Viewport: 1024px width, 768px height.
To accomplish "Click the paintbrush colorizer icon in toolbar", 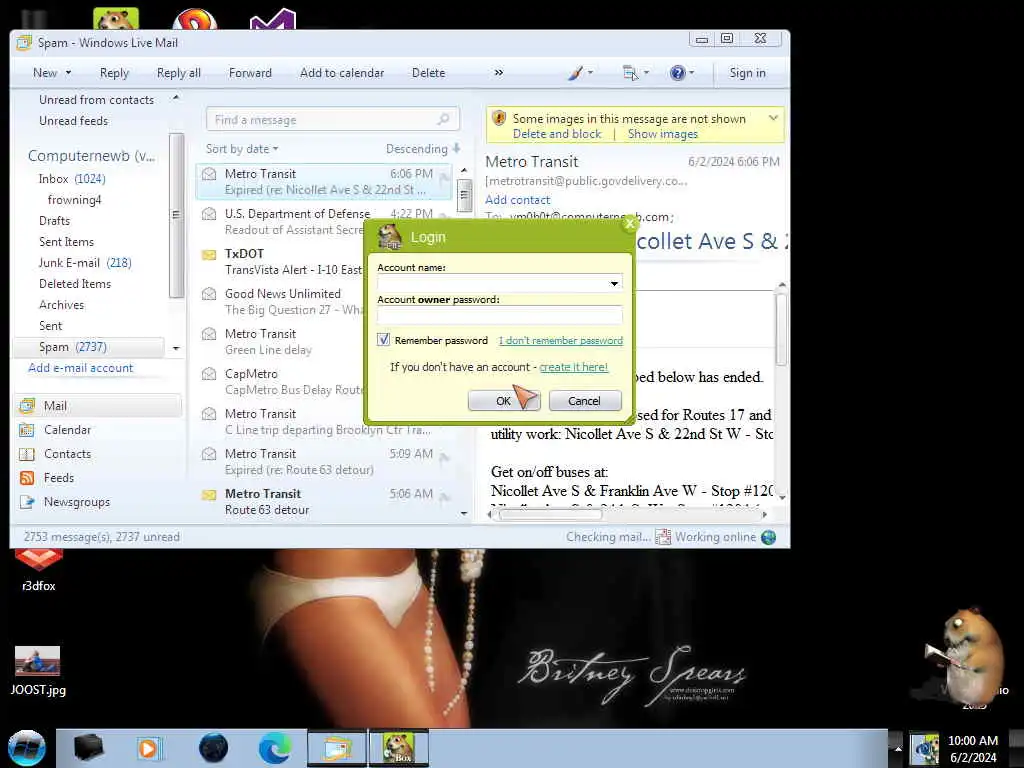I will click(x=575, y=73).
